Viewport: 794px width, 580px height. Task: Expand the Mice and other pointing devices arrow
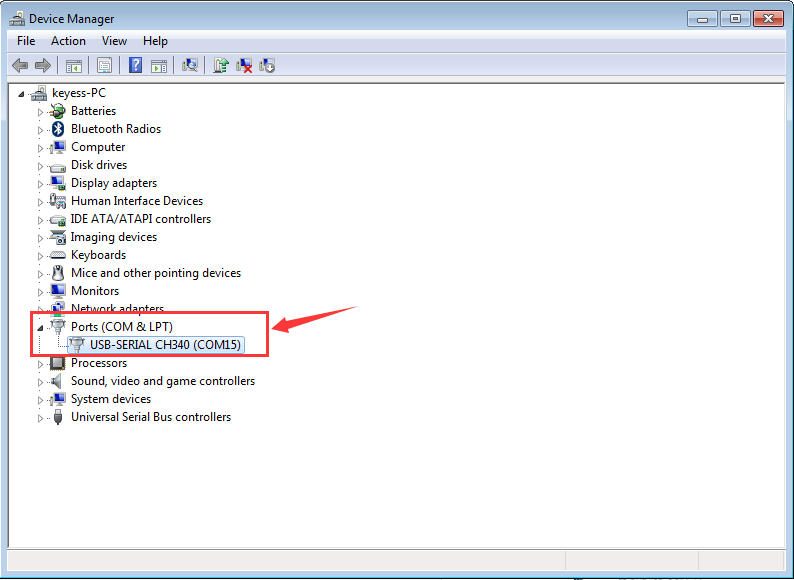click(x=40, y=274)
